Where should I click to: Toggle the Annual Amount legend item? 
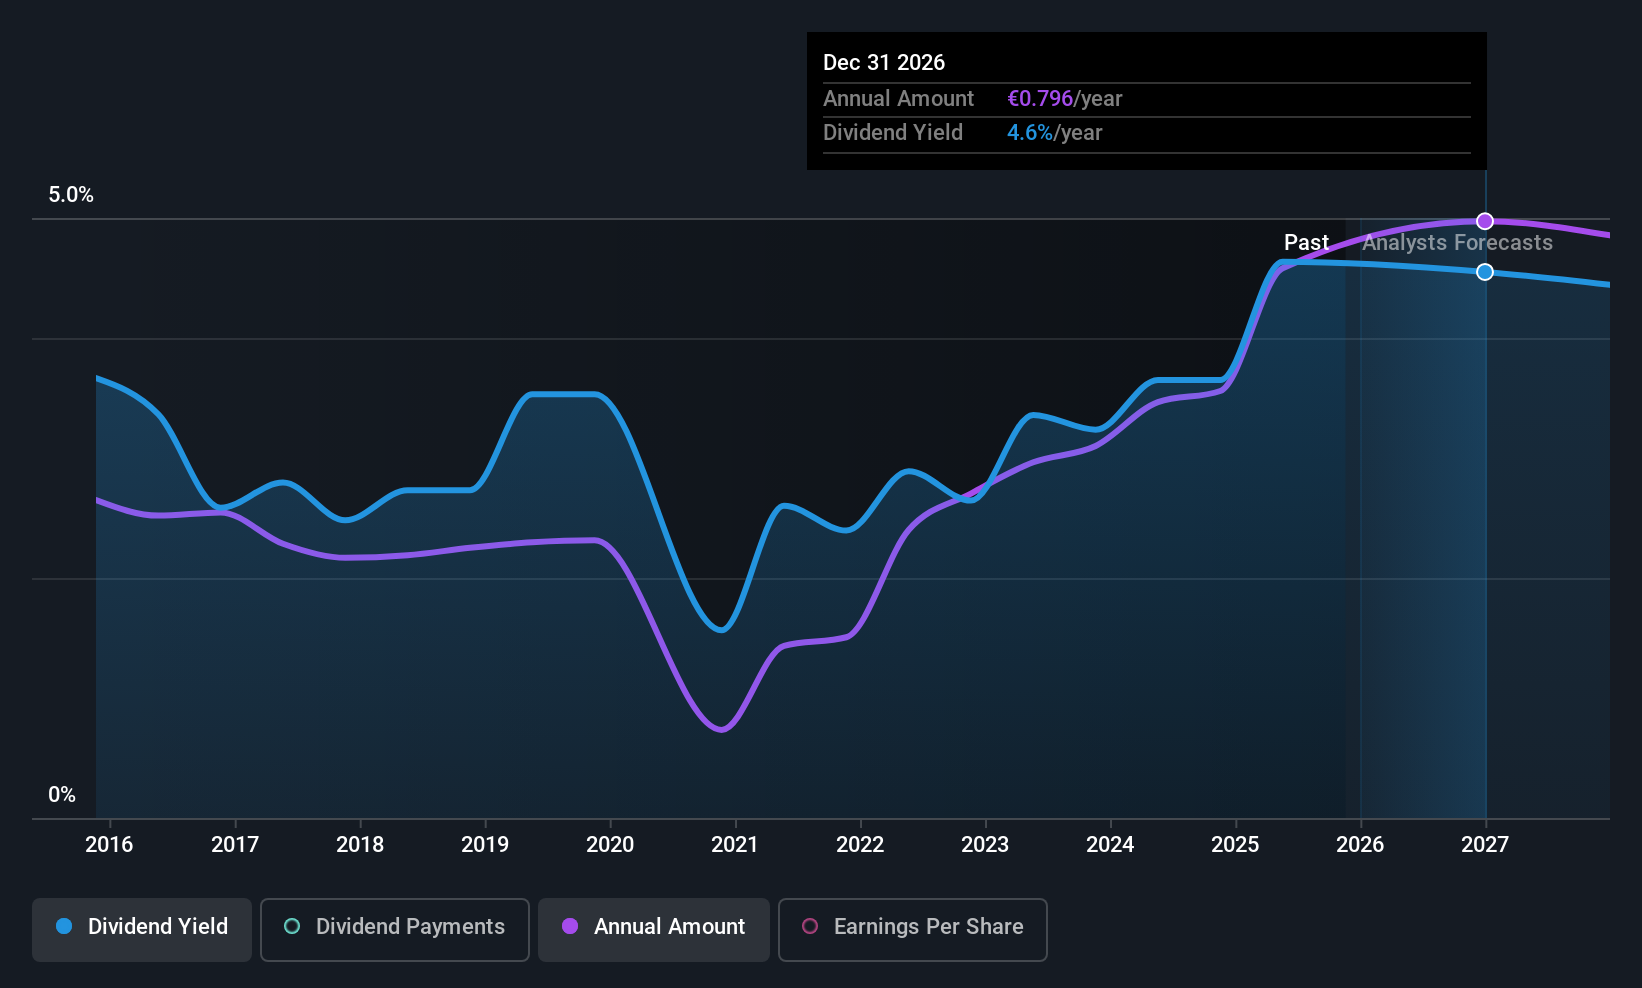click(653, 928)
